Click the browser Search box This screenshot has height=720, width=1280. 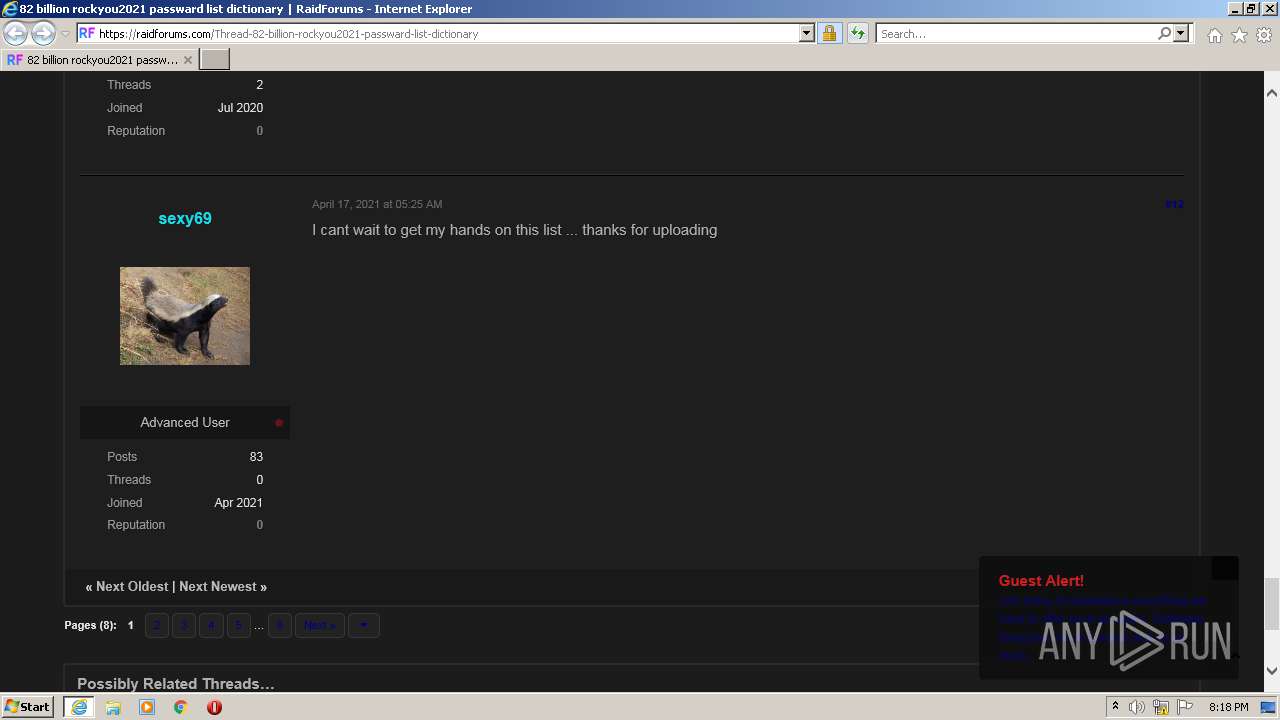pos(1016,33)
